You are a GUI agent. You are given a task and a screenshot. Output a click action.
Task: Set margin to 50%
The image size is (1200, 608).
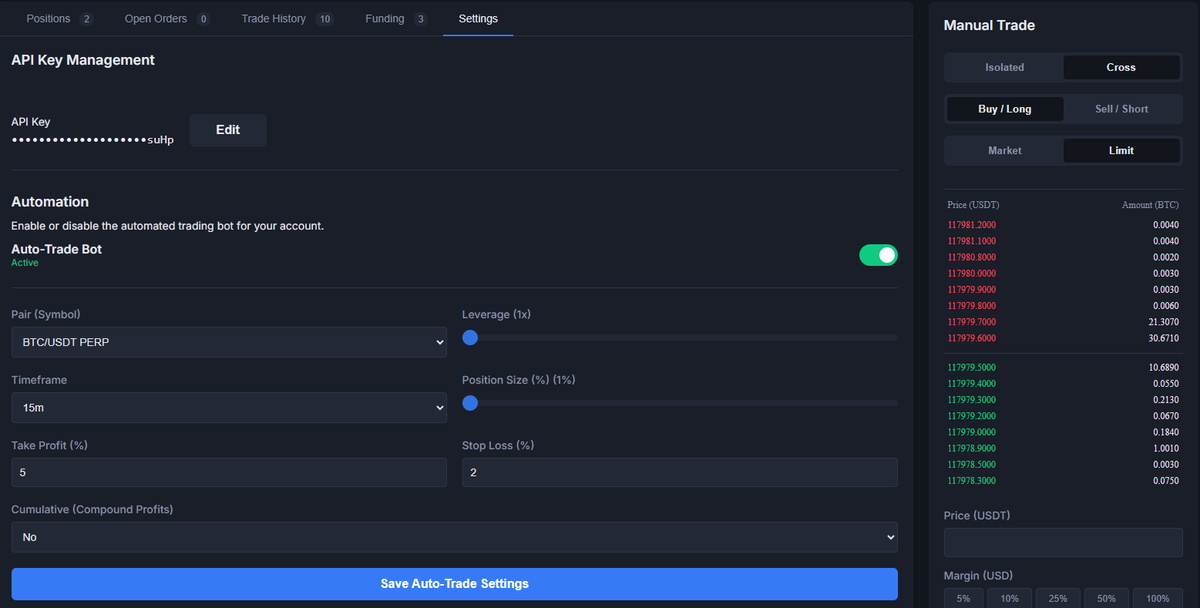[x=1106, y=598]
